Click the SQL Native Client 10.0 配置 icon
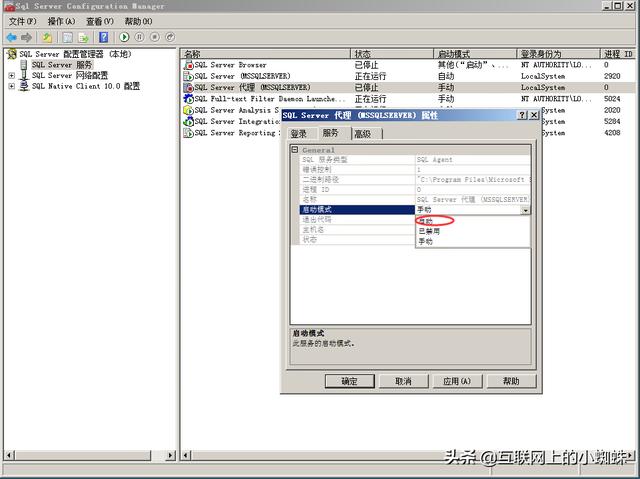The height and width of the screenshot is (479, 640). click(24, 86)
